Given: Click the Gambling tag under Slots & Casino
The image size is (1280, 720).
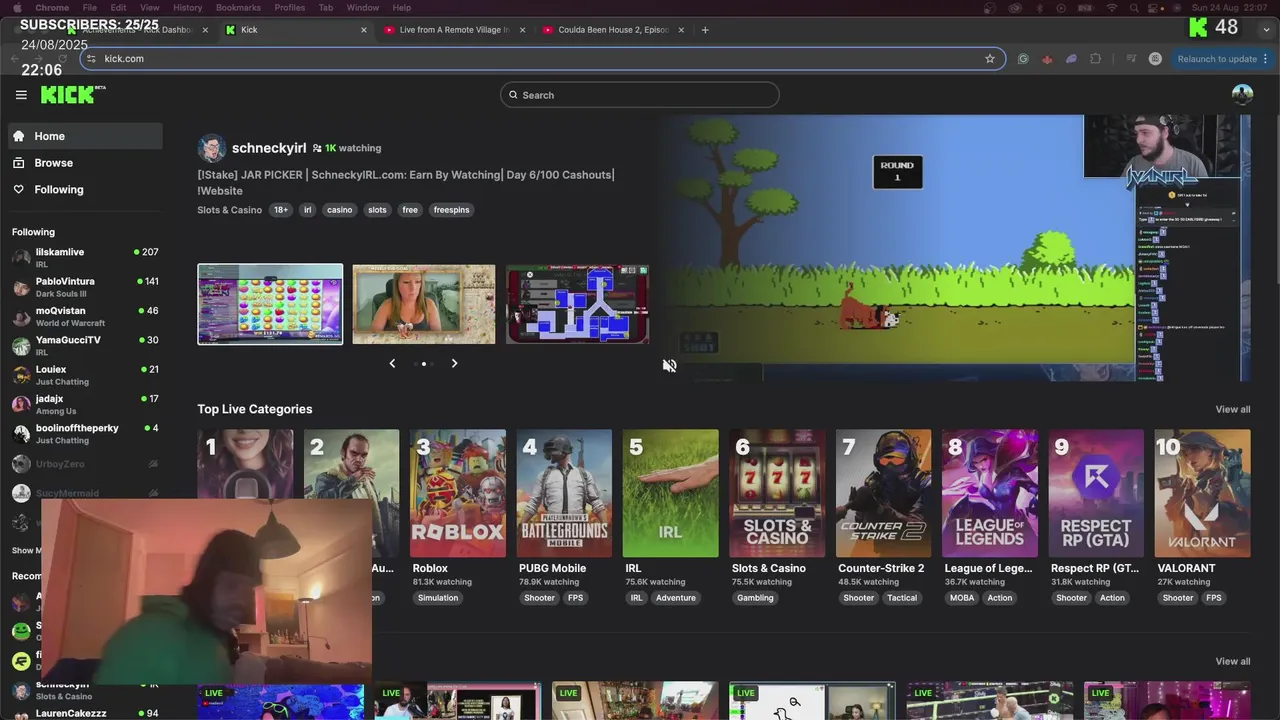Looking at the screenshot, I should click(x=755, y=598).
